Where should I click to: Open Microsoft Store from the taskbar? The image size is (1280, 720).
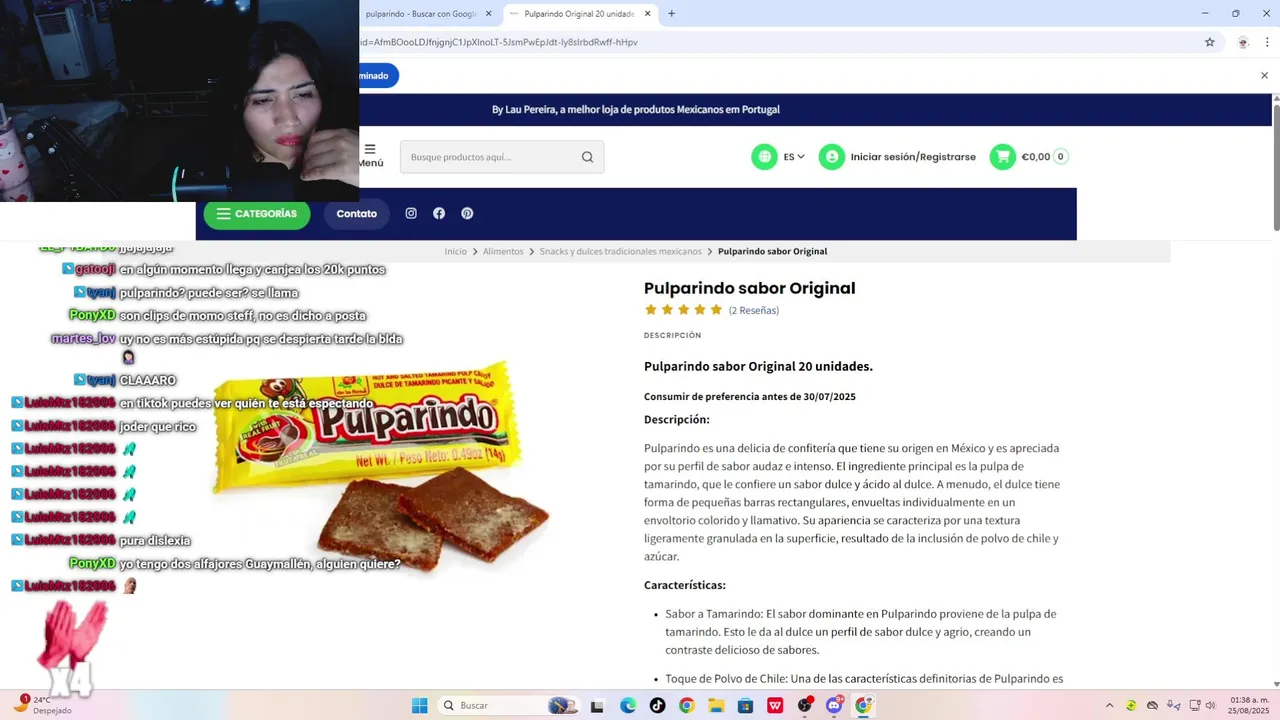(x=745, y=705)
